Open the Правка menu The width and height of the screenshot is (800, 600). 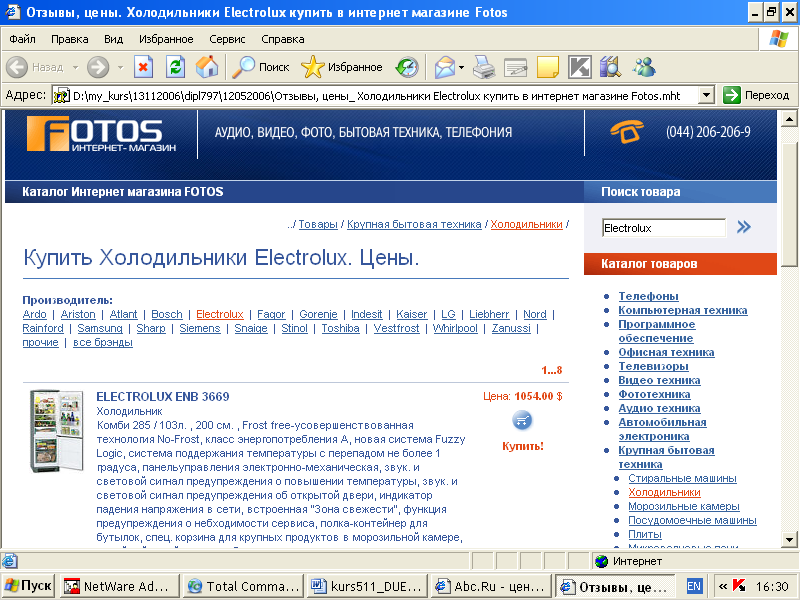tap(69, 39)
